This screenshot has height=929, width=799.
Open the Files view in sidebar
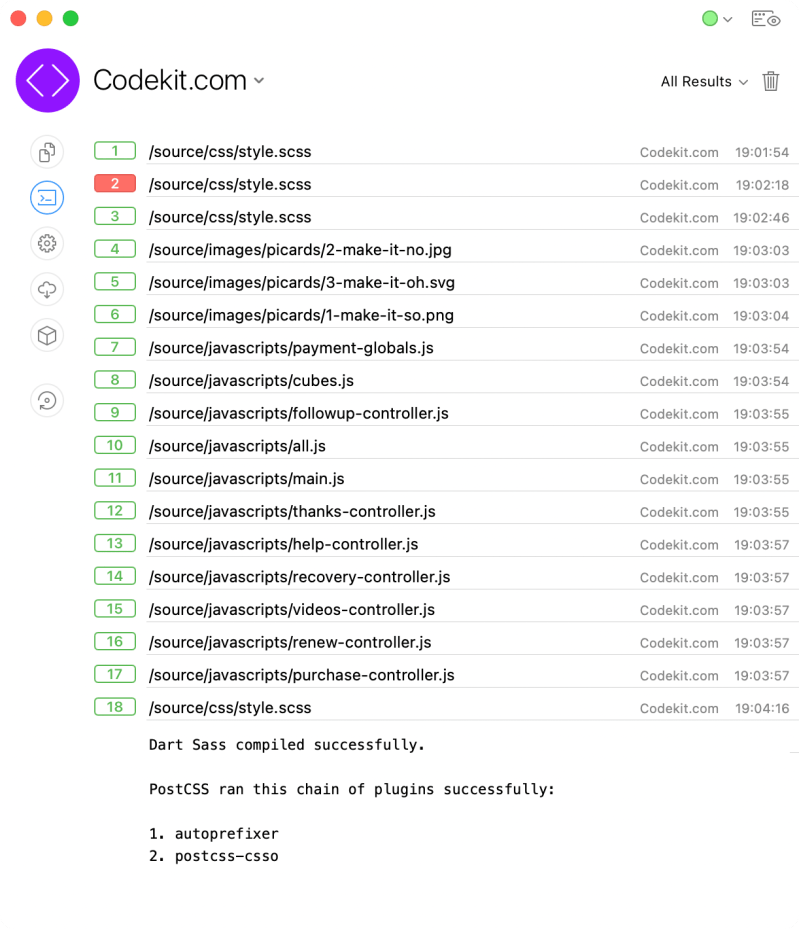coord(47,152)
